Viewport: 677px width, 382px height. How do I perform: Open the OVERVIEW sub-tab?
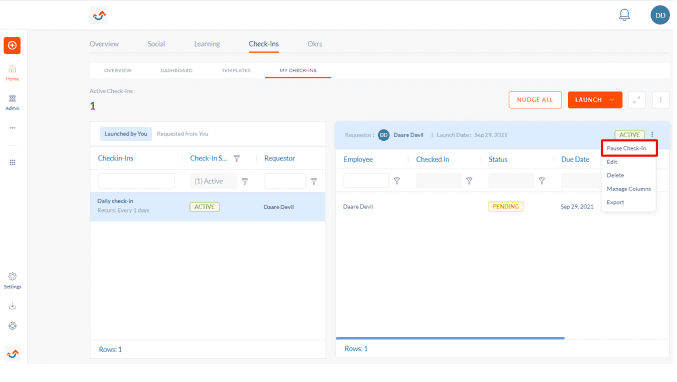coord(117,70)
